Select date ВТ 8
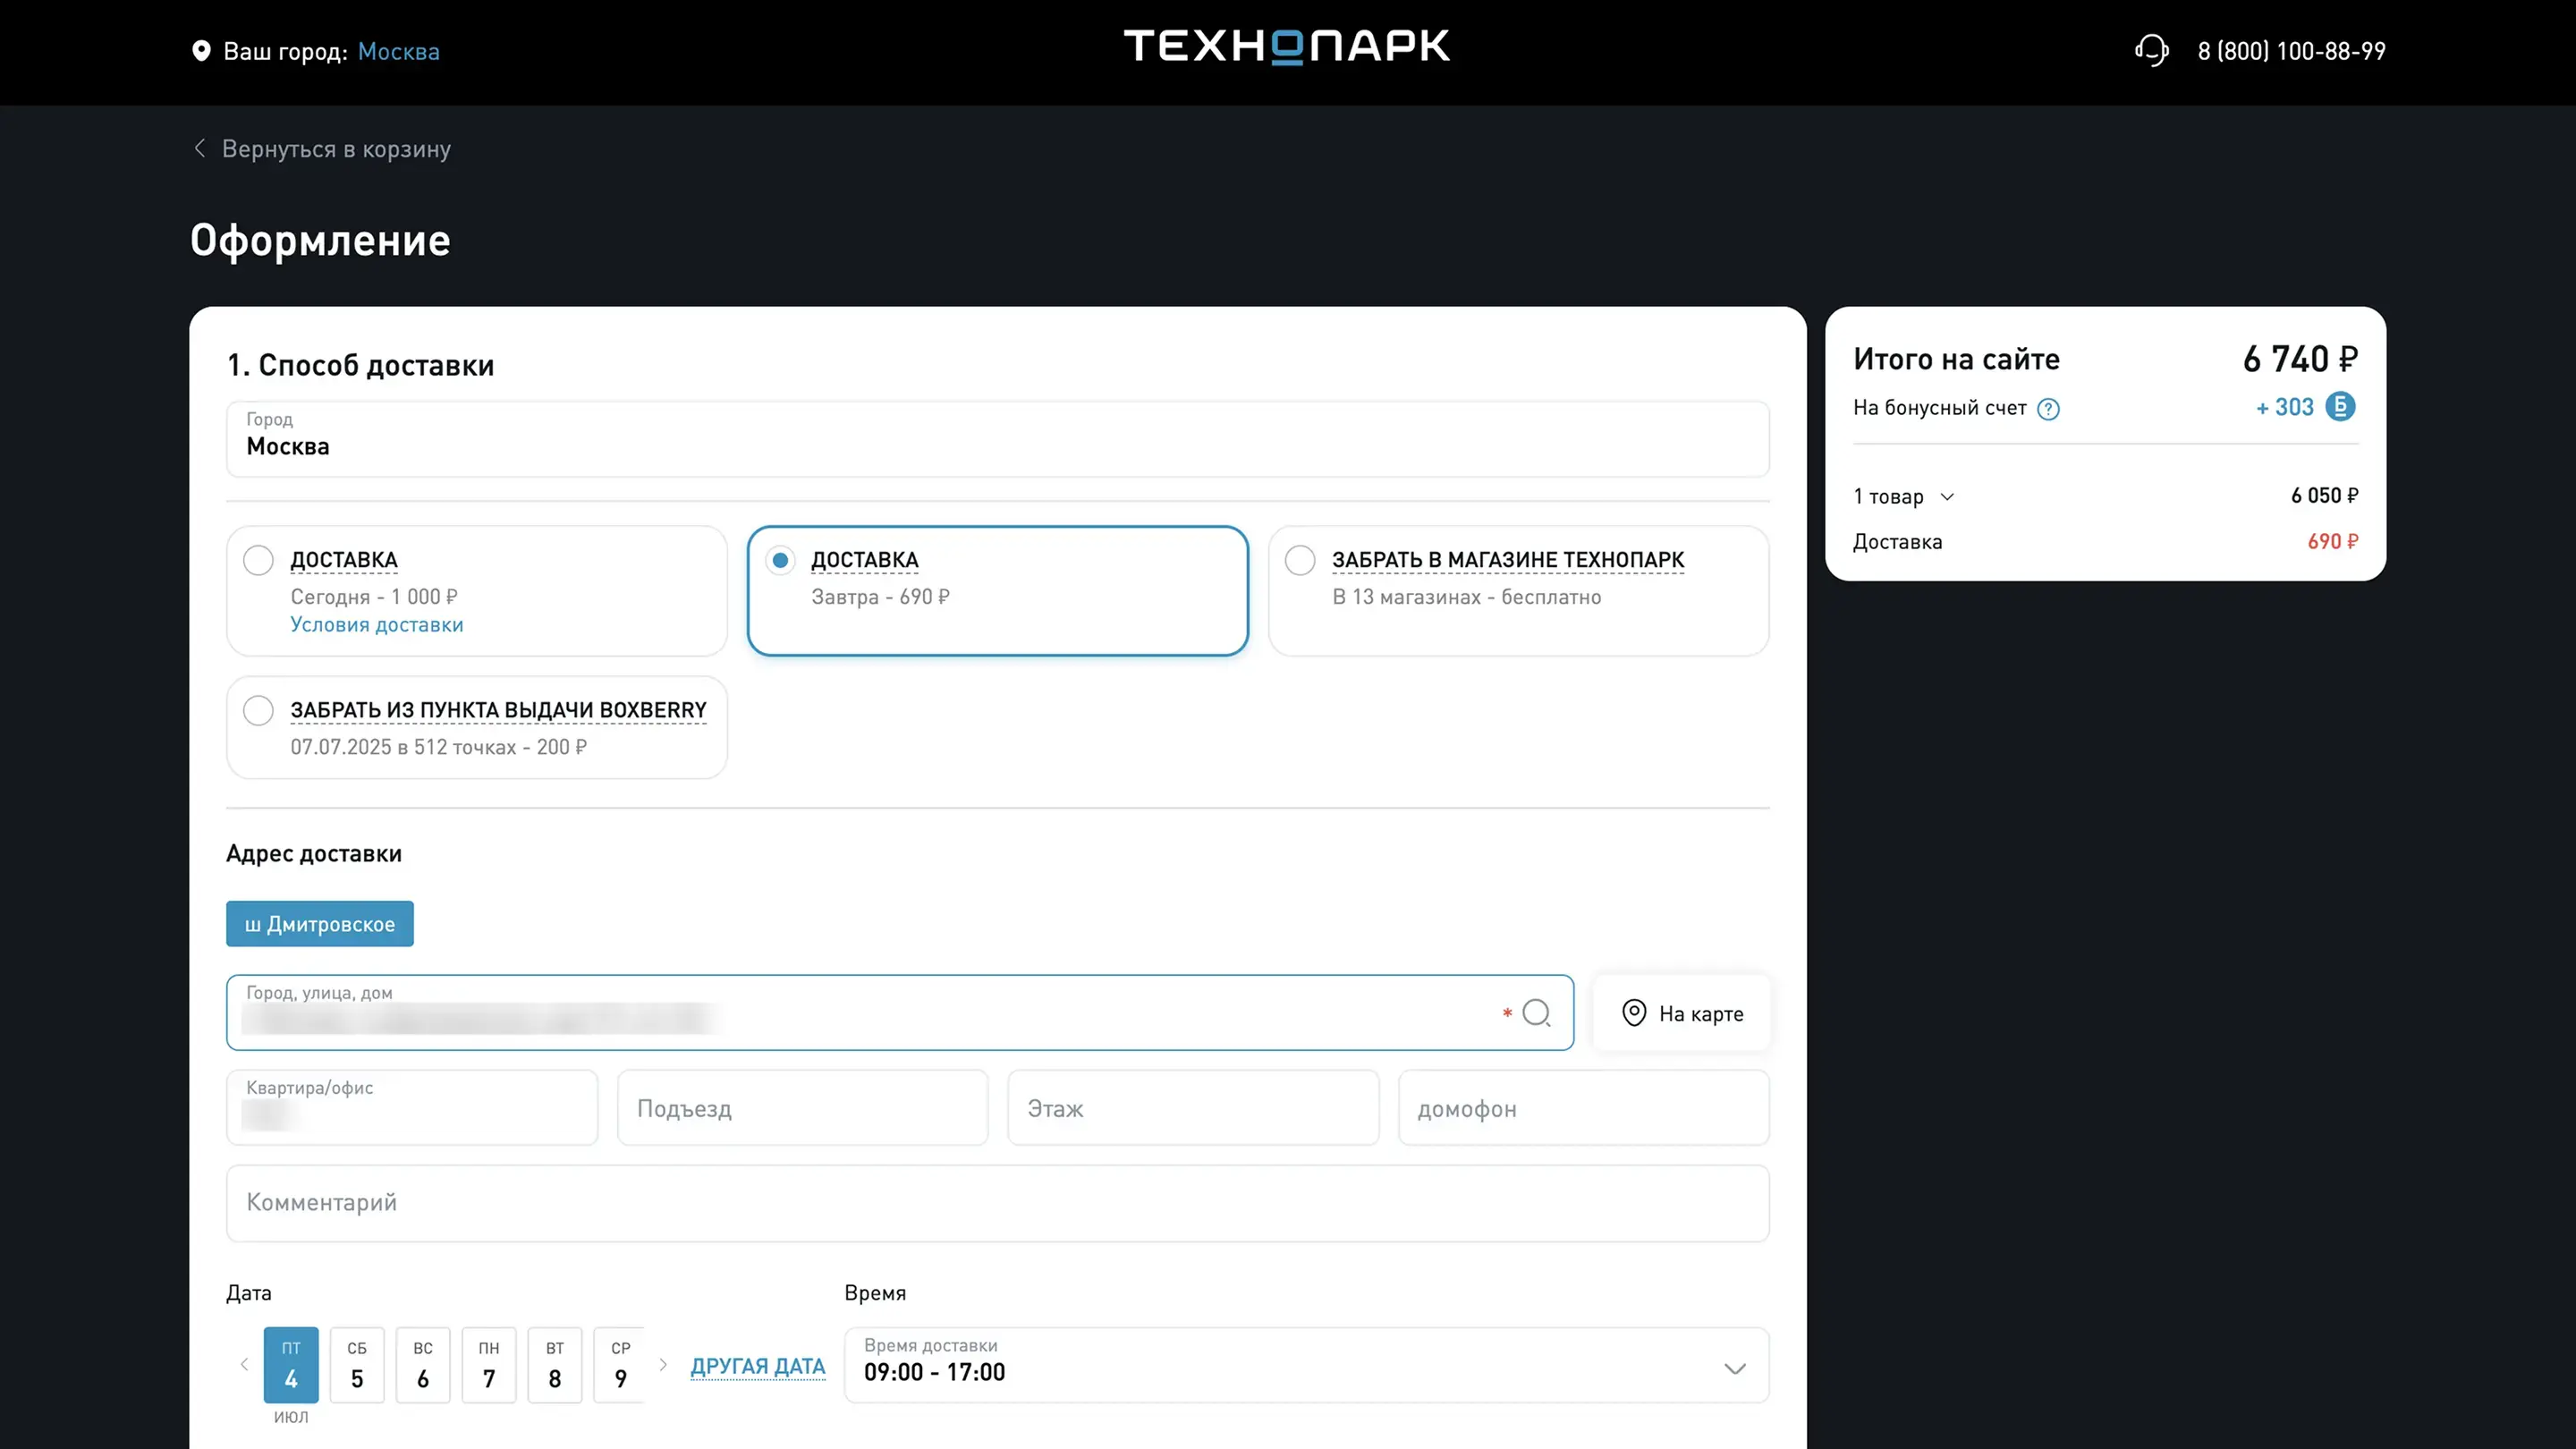 [555, 1365]
